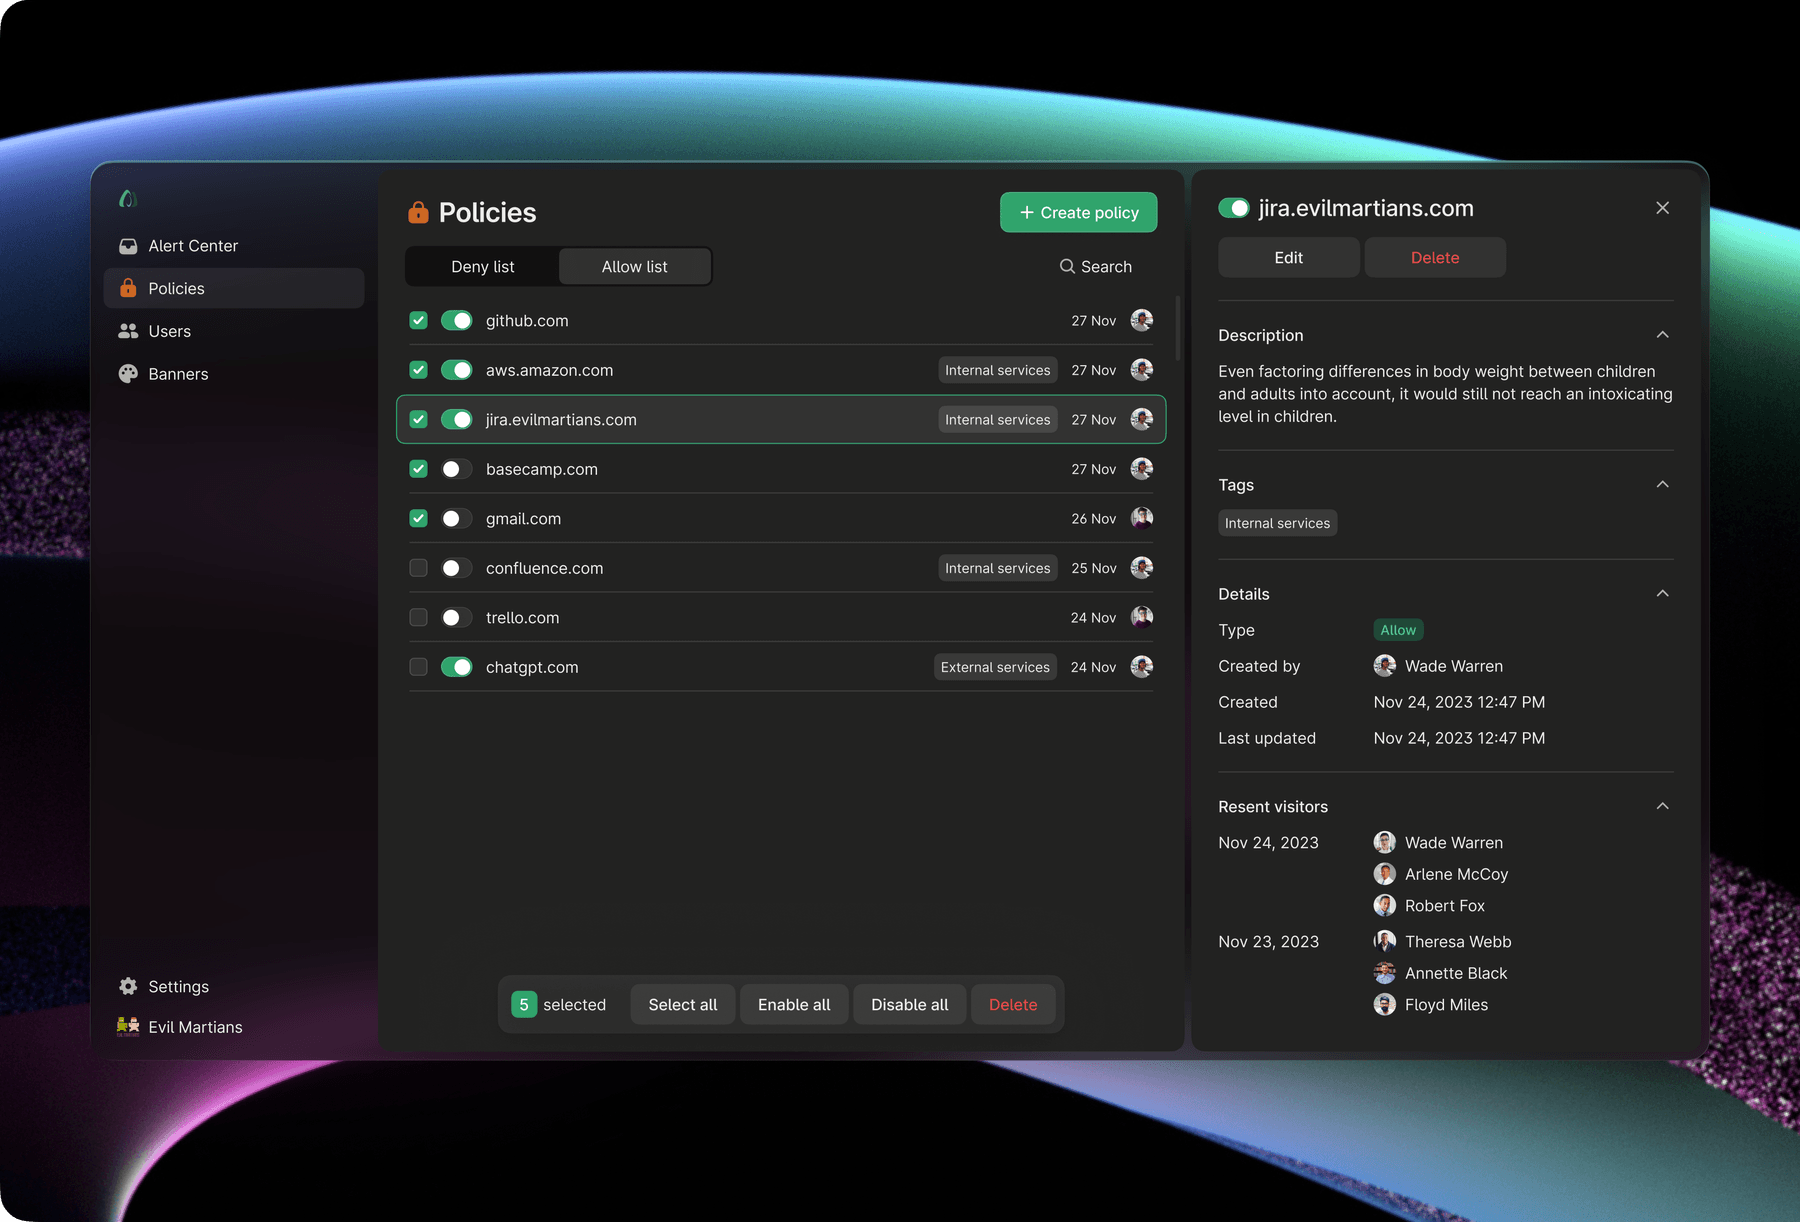Enable the basecamp.com toggle switch
Viewport: 1800px width, 1222px height.
point(457,468)
